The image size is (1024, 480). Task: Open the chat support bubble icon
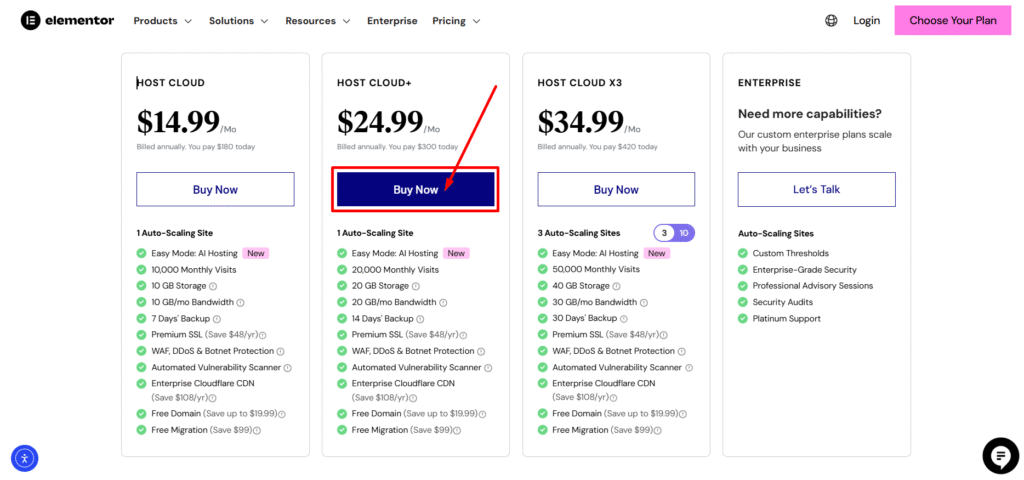coord(999,455)
